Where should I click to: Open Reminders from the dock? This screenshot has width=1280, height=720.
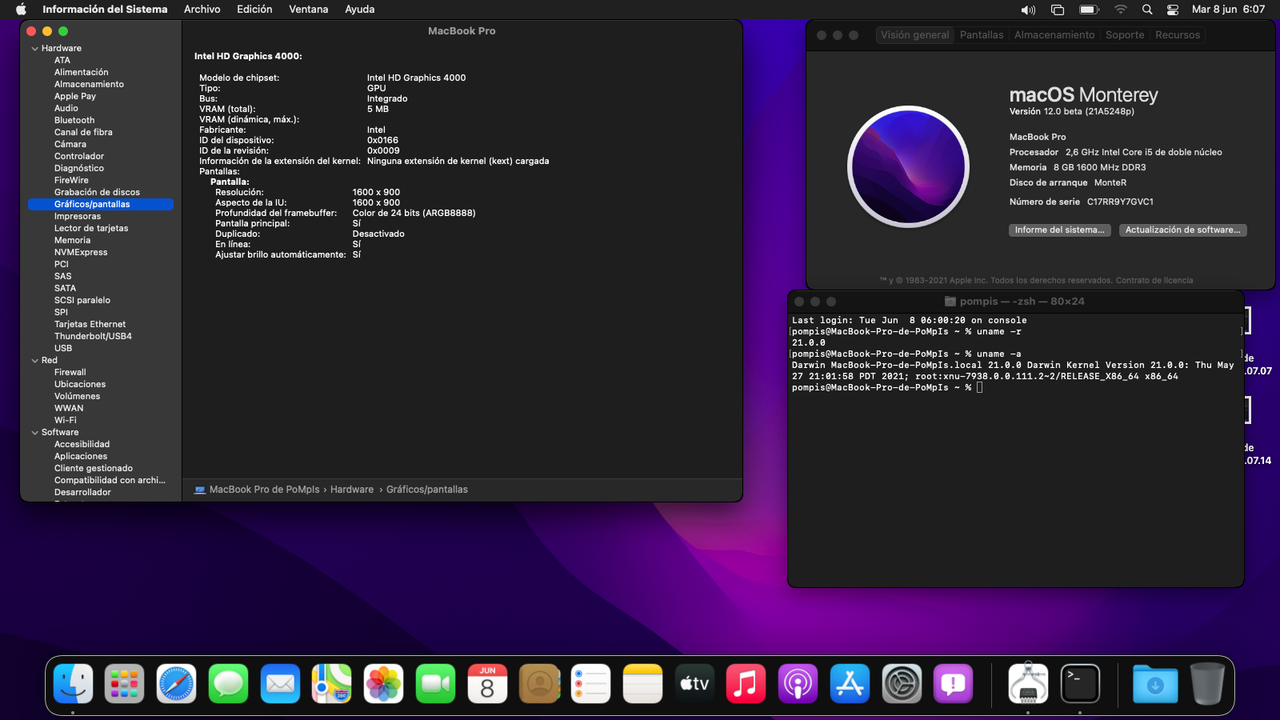coord(591,684)
